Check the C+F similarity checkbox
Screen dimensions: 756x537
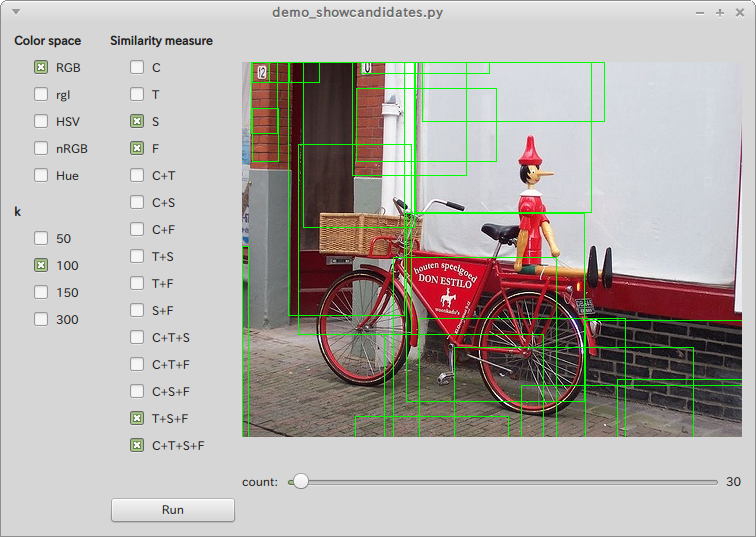137,229
